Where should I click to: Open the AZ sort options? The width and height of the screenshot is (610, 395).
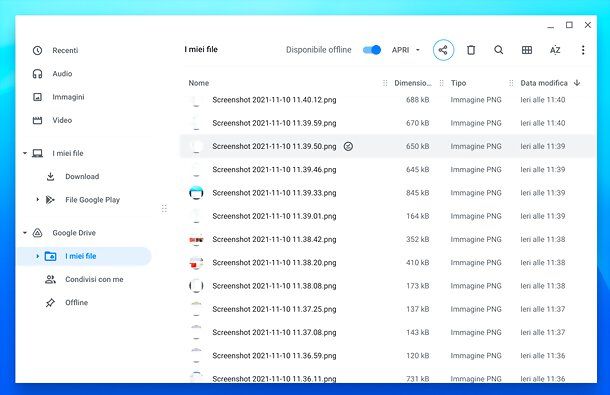(x=555, y=50)
